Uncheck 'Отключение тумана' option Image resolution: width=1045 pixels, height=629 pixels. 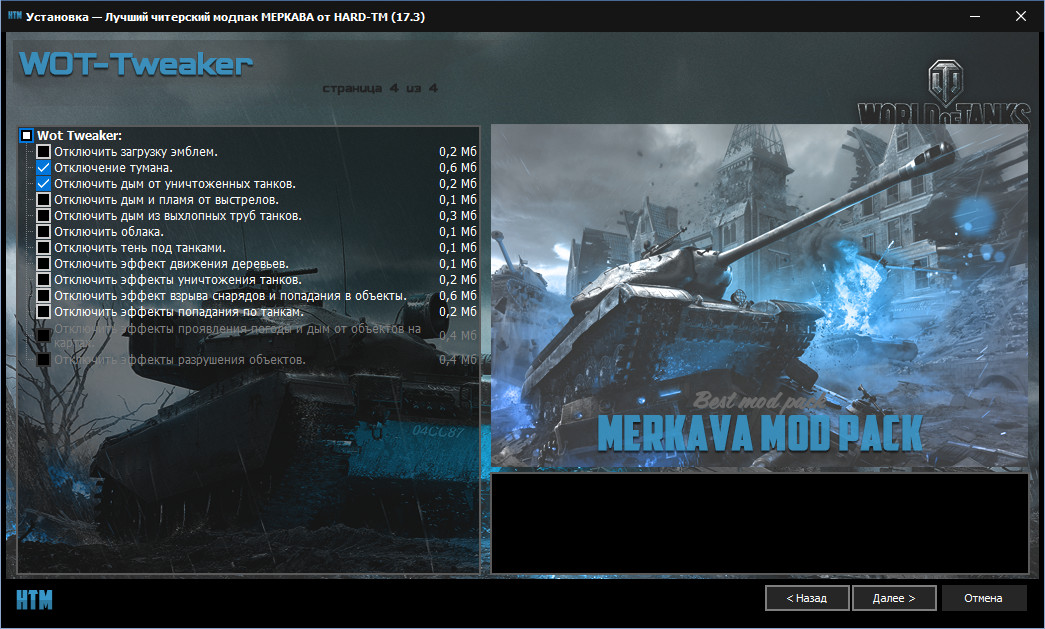click(x=43, y=167)
